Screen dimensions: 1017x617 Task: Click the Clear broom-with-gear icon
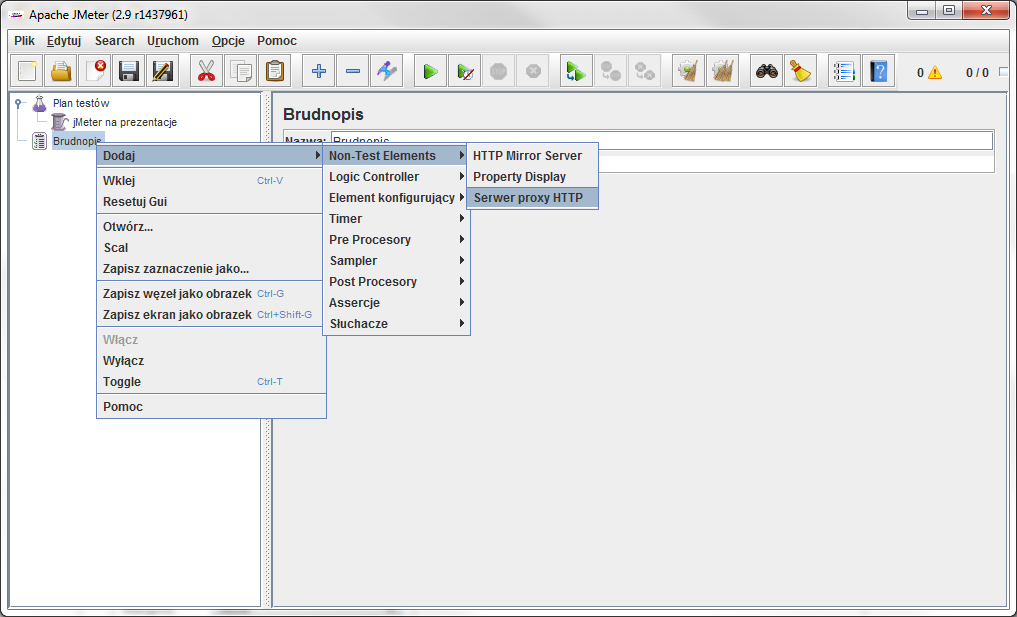(688, 71)
